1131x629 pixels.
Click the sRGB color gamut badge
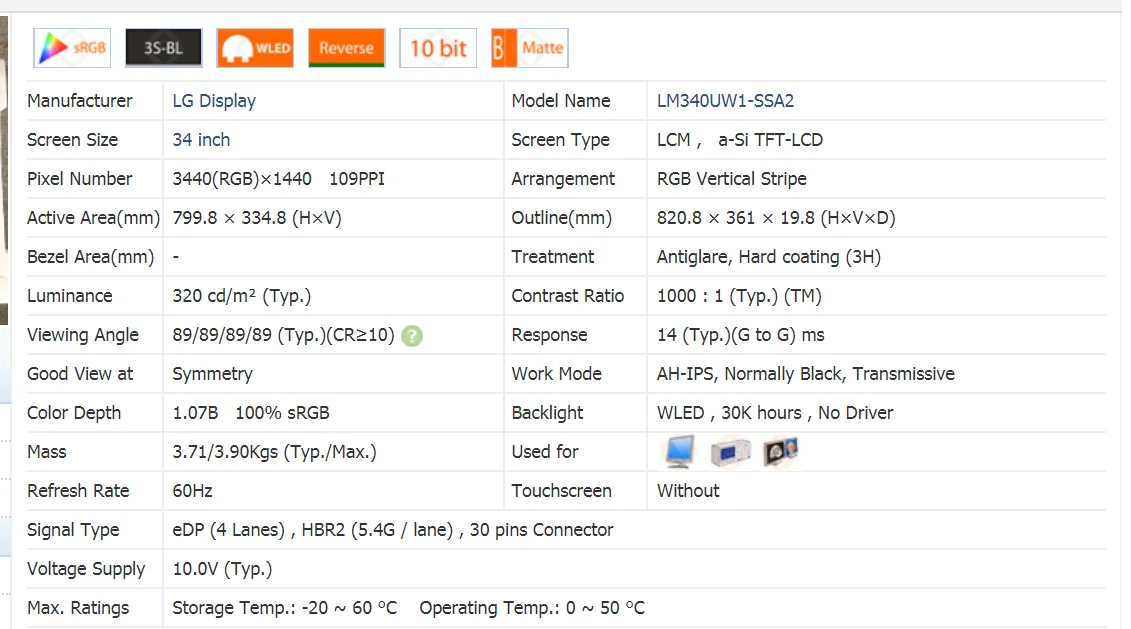(x=72, y=48)
